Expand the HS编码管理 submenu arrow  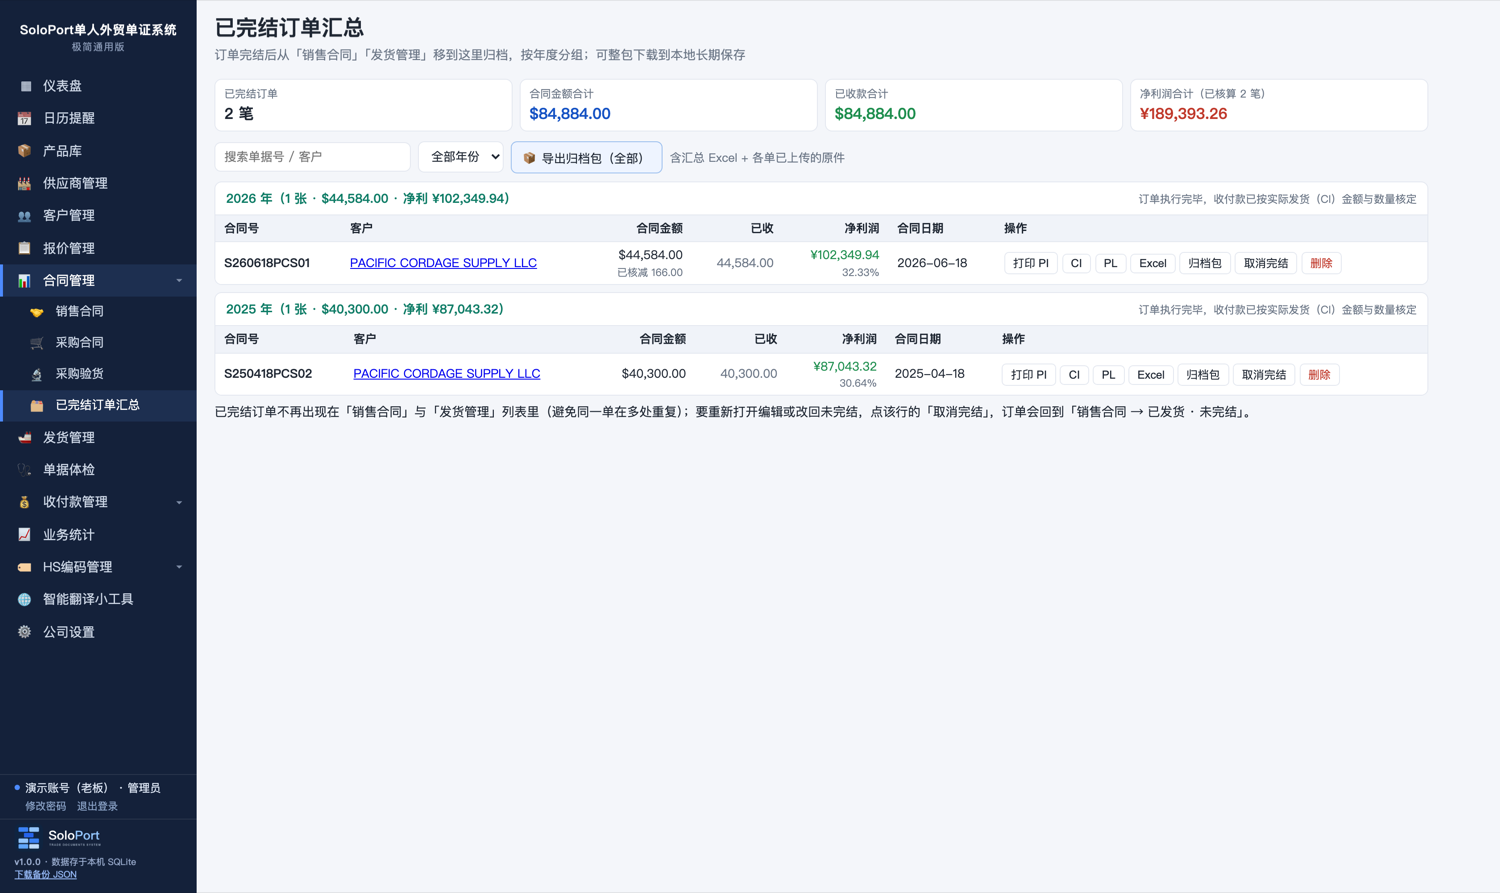tap(179, 567)
